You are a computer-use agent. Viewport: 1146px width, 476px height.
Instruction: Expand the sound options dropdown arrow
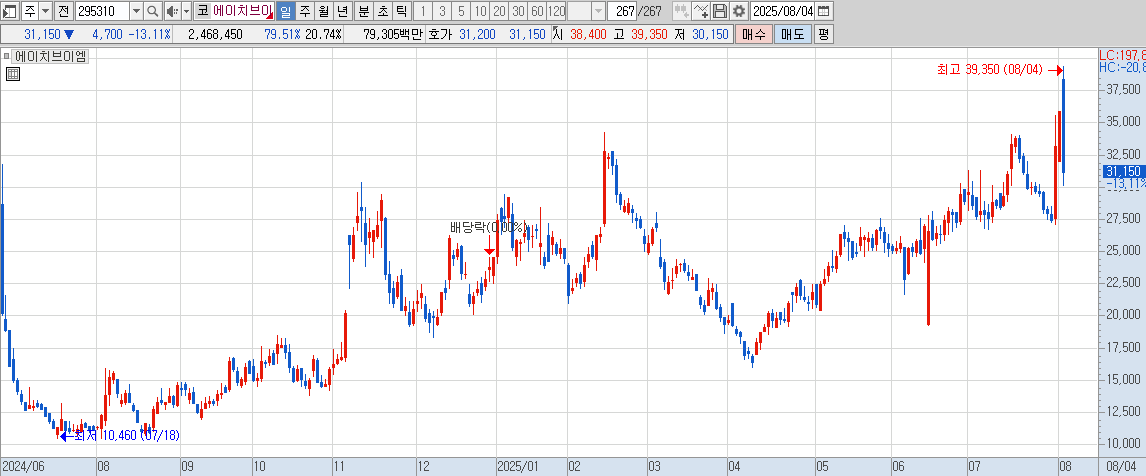[186, 11]
